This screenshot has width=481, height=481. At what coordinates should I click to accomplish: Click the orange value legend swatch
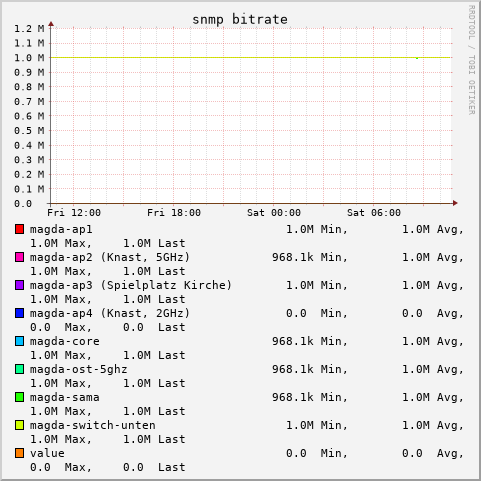point(19,453)
